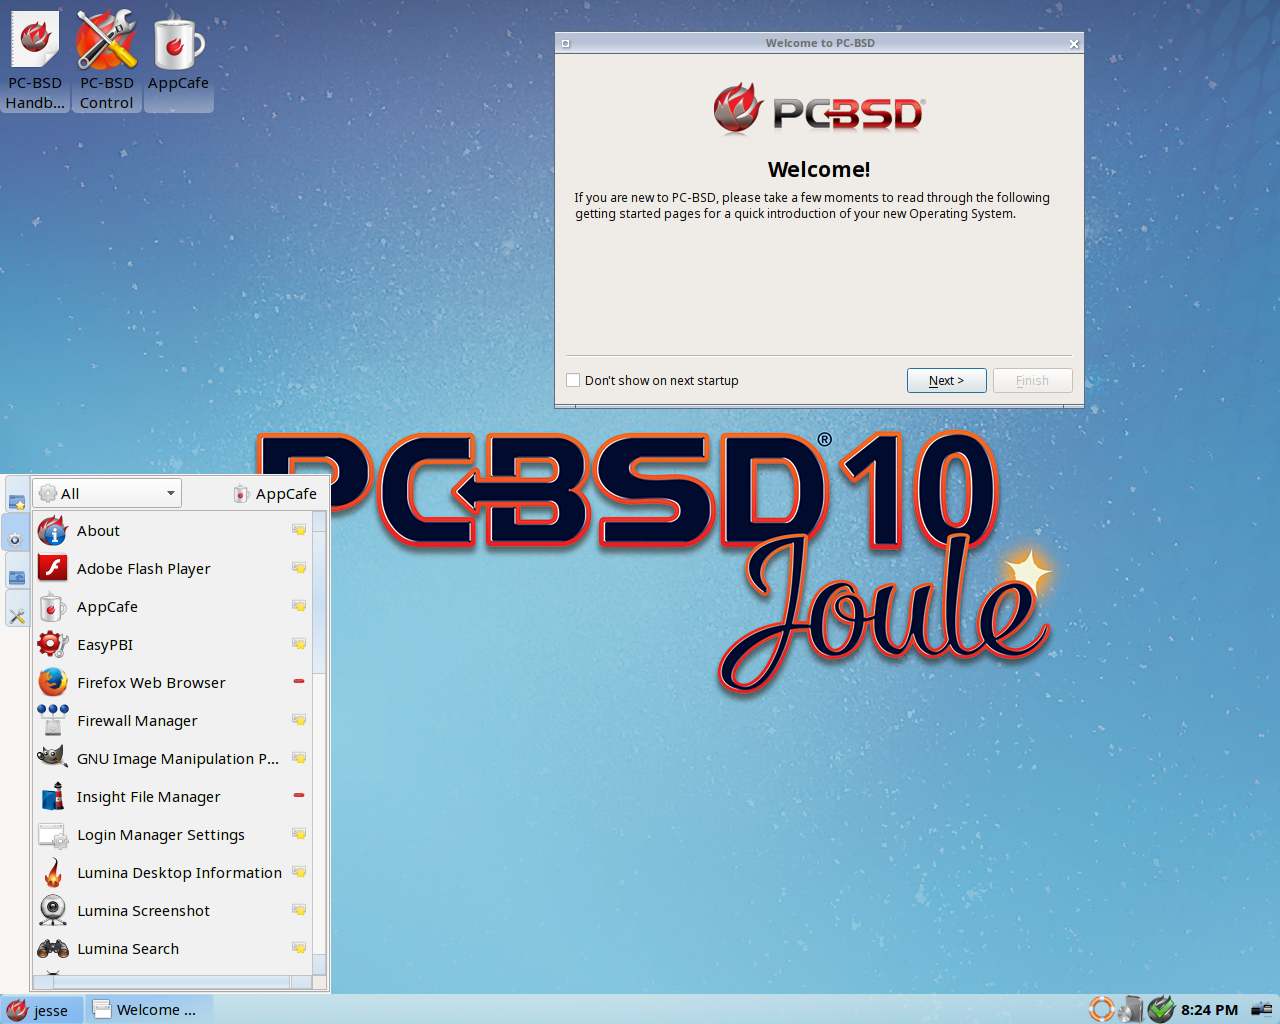Enable Don't show on next startup
1280x1024 pixels.
[573, 380]
